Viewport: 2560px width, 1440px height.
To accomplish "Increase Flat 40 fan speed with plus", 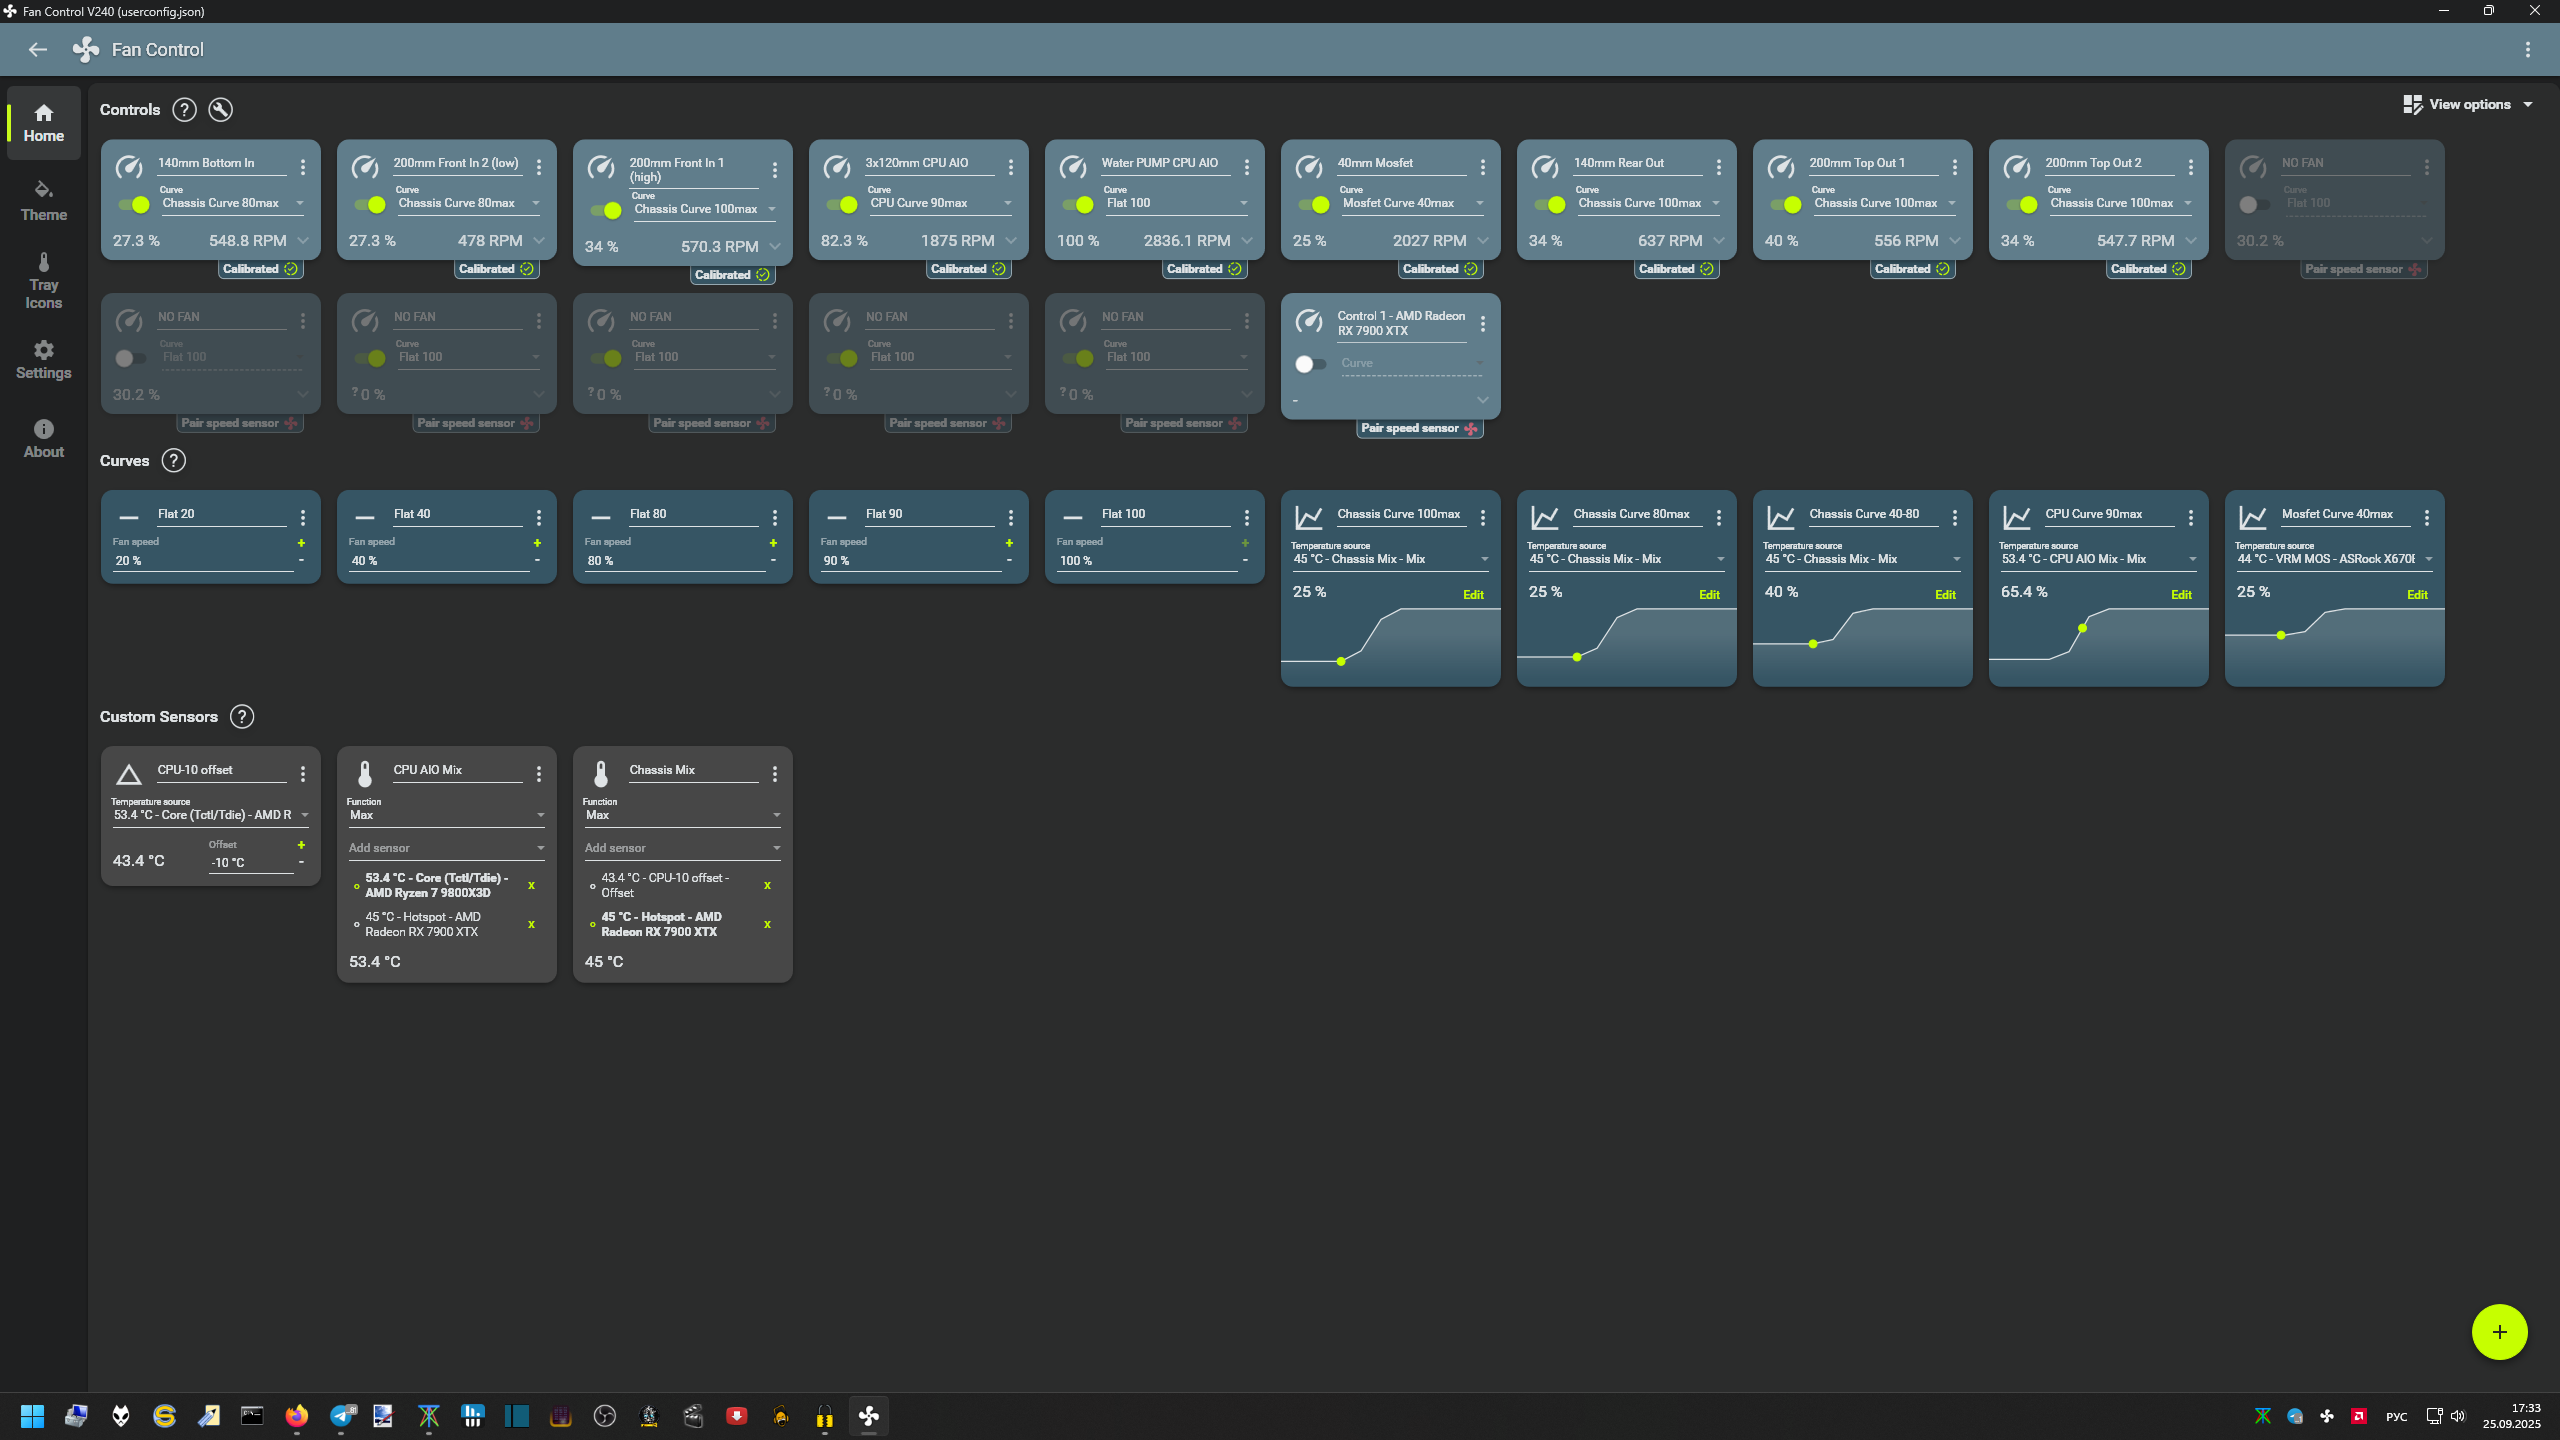I will (x=537, y=543).
